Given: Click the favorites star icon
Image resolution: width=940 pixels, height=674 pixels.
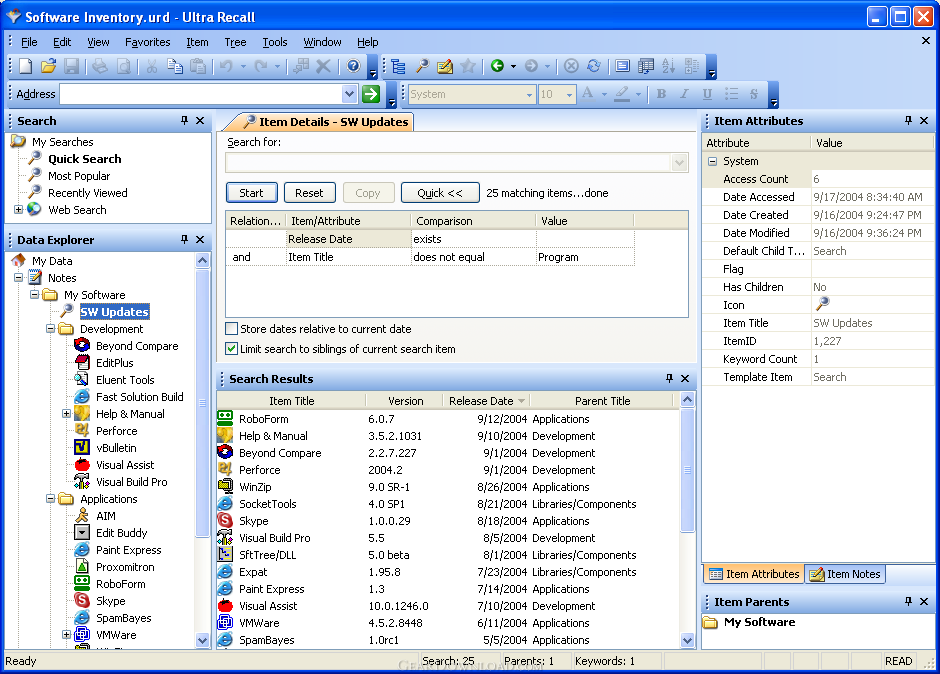Looking at the screenshot, I should (468, 66).
